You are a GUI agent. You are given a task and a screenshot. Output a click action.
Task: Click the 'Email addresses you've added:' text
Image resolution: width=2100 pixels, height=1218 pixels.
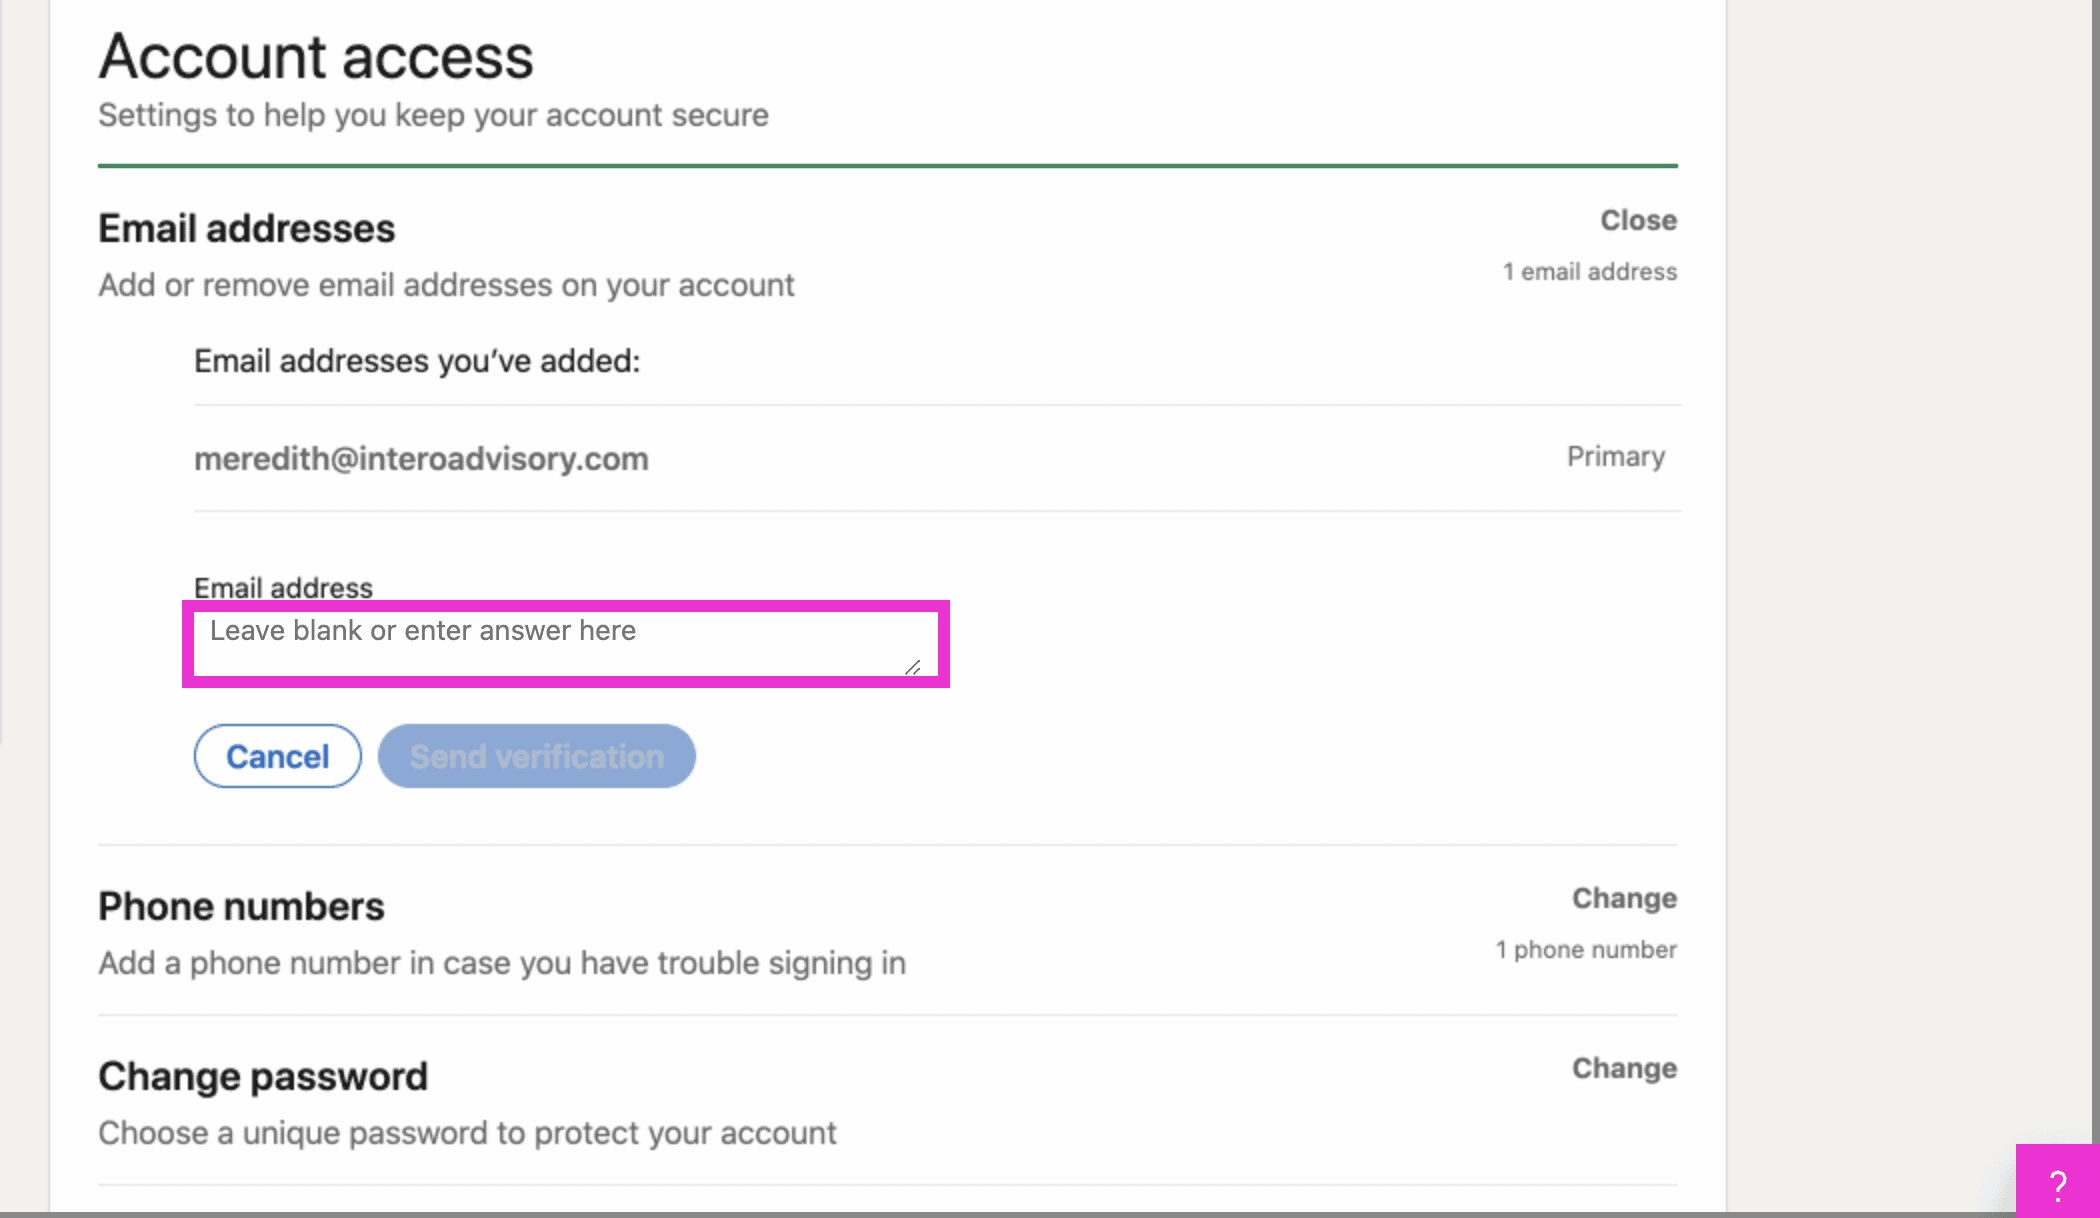pyautogui.click(x=417, y=361)
